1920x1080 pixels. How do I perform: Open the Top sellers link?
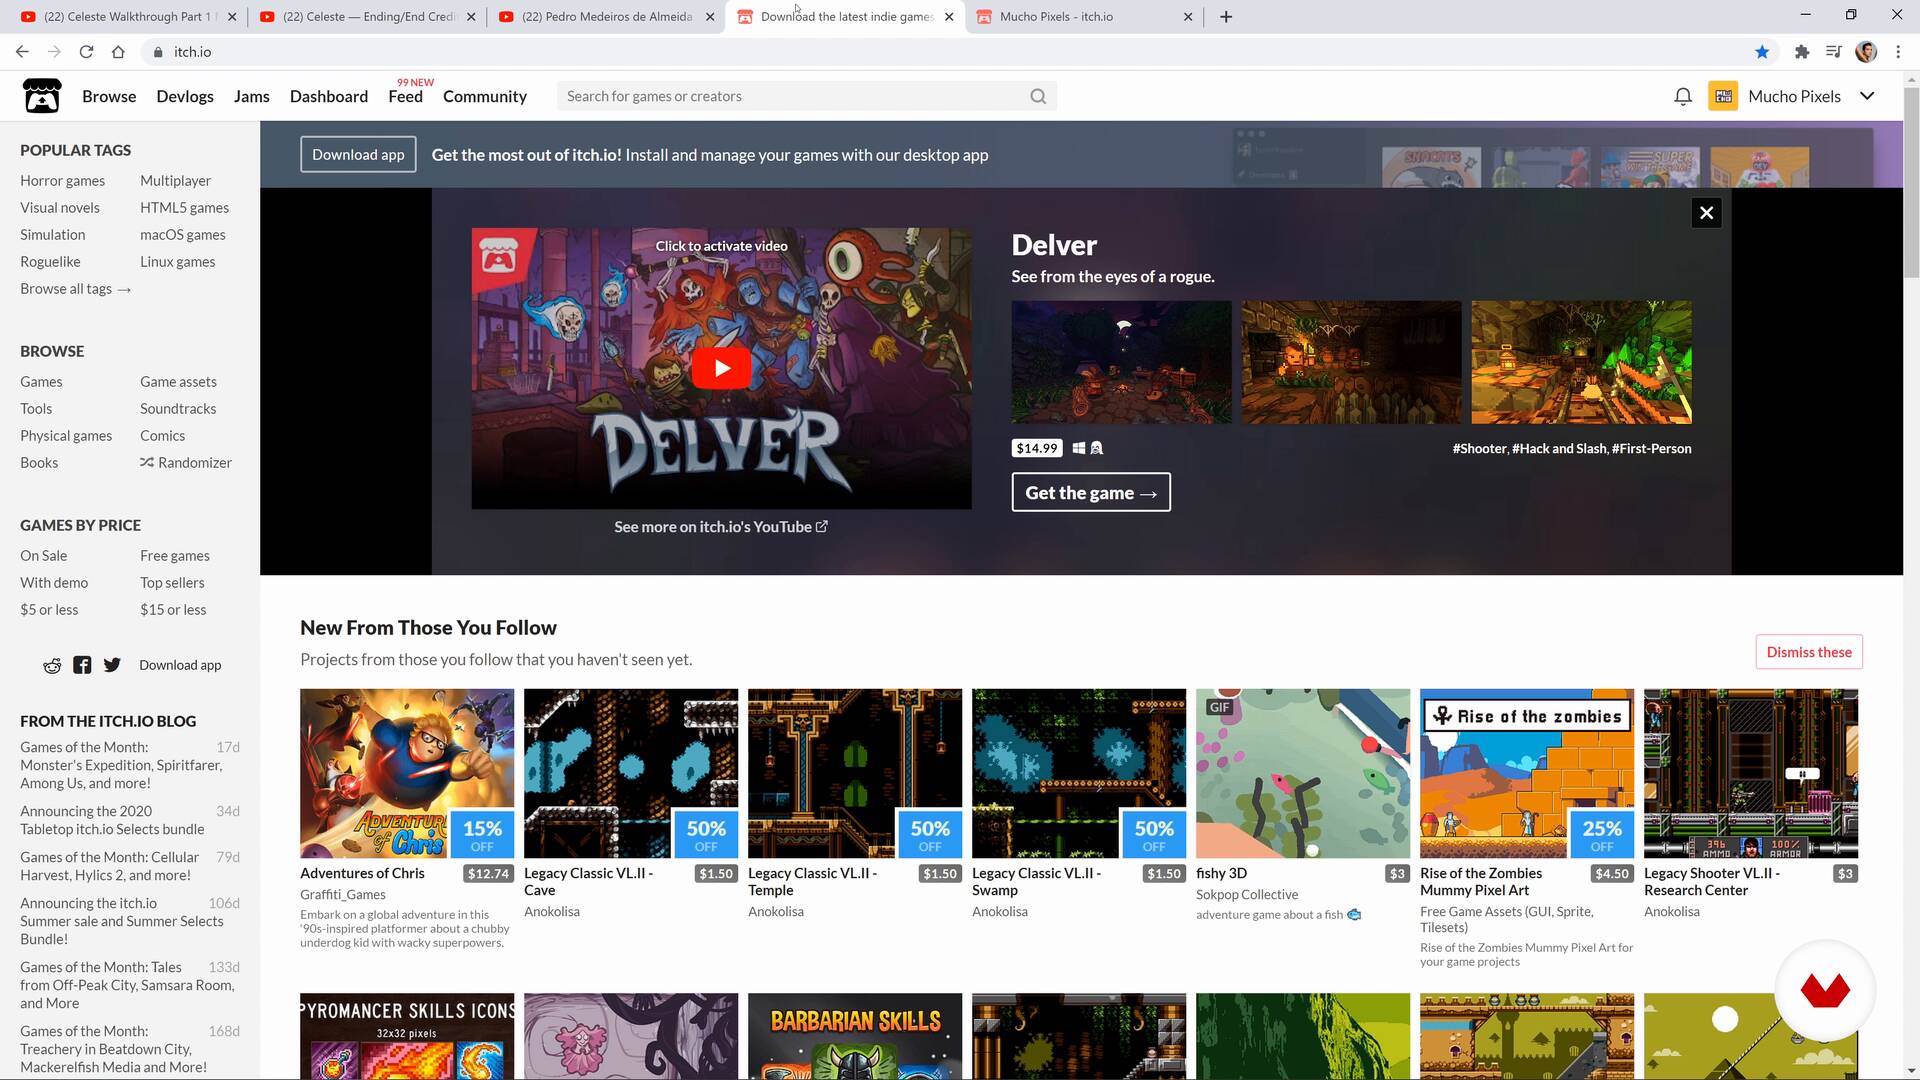(x=172, y=582)
